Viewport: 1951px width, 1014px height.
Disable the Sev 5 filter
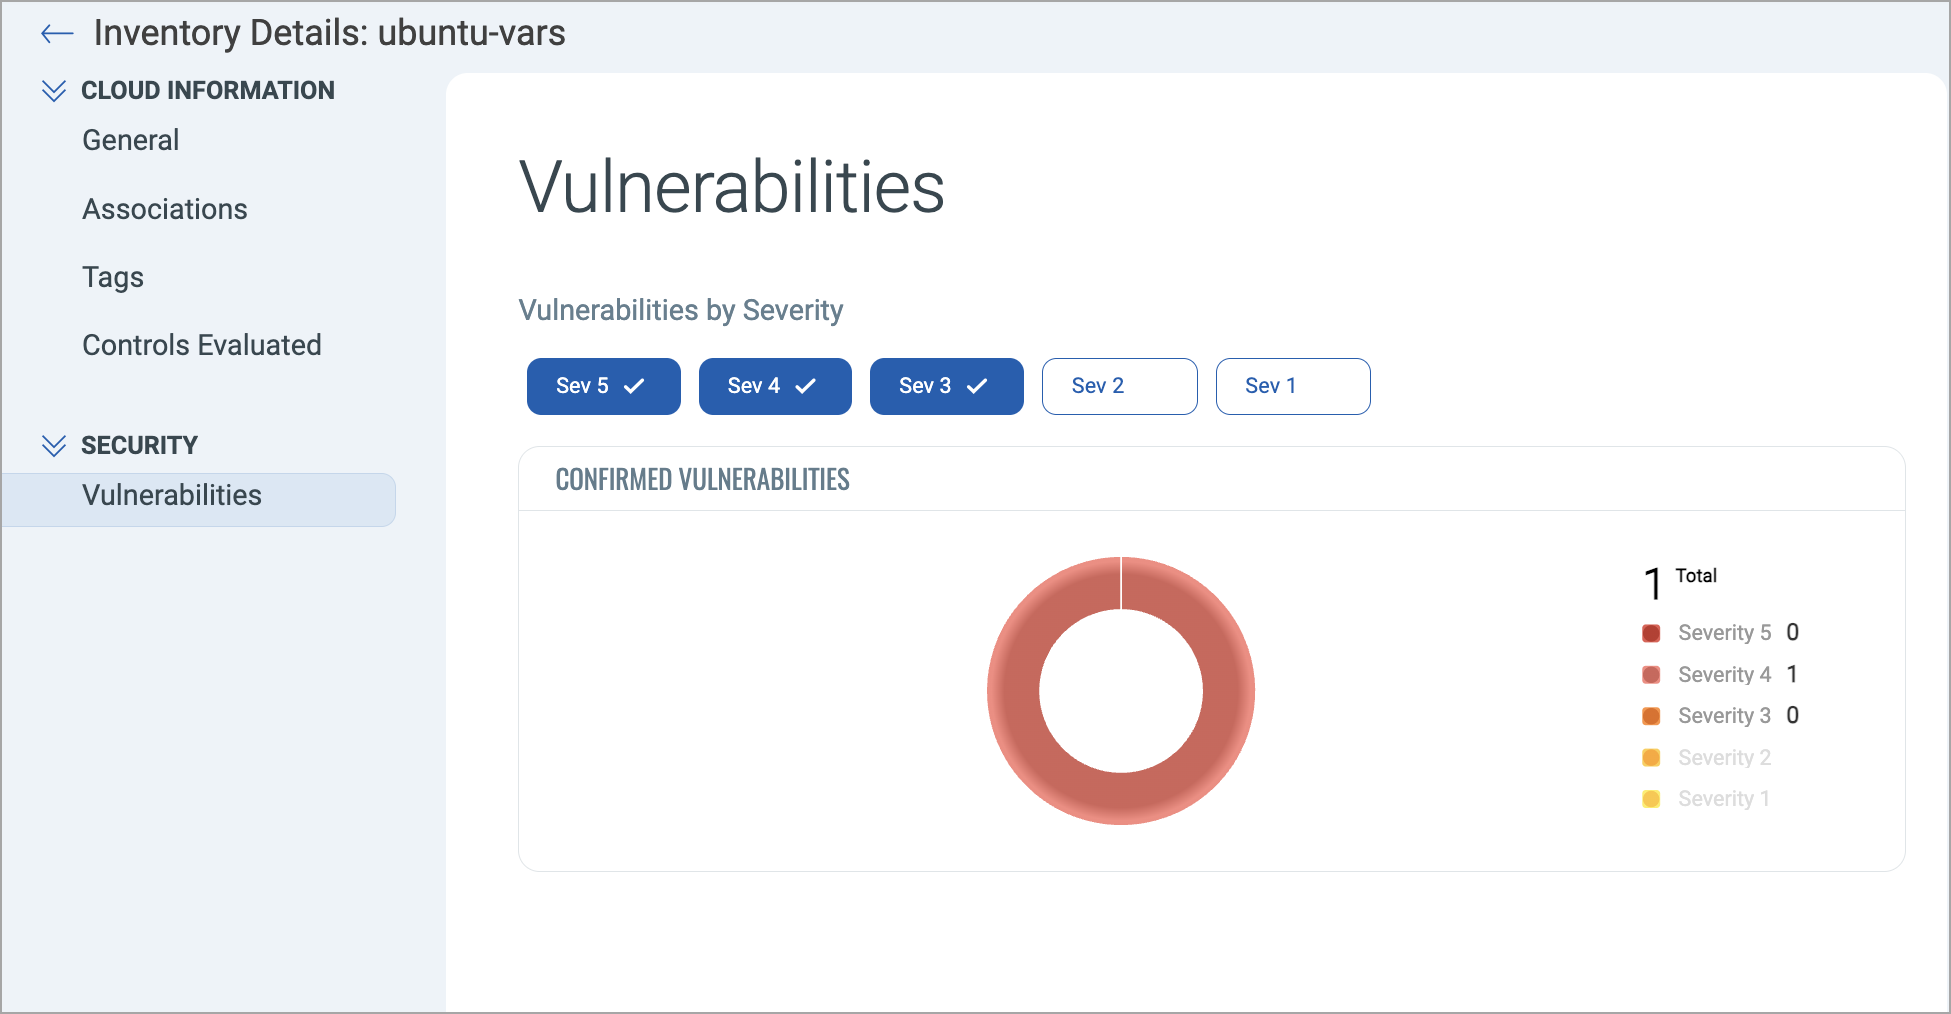(603, 386)
